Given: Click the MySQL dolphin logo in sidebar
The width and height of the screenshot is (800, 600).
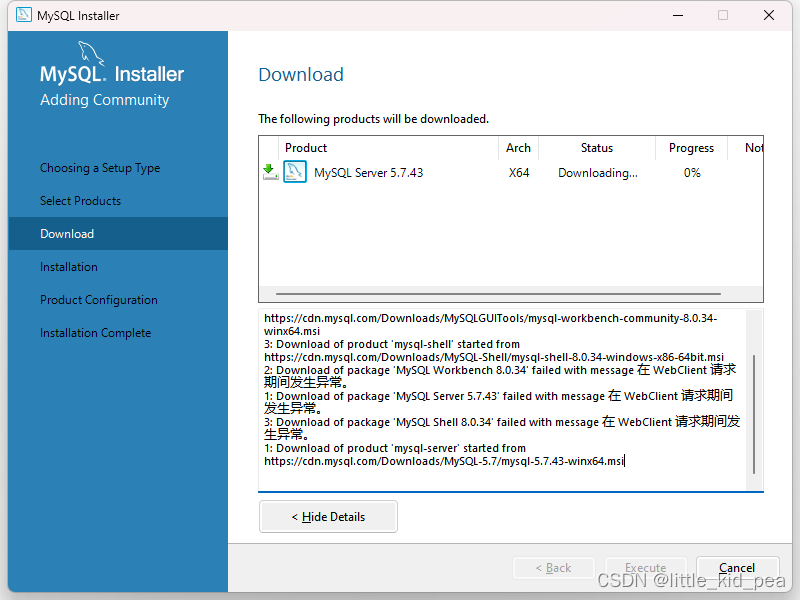Looking at the screenshot, I should point(91,54).
